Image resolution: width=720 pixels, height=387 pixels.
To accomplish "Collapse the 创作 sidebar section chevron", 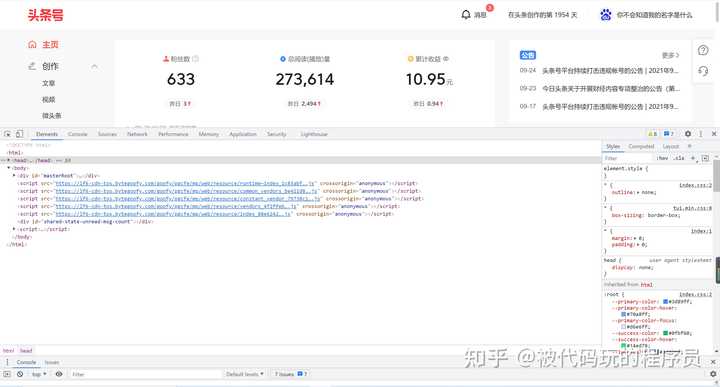I will [94, 67].
